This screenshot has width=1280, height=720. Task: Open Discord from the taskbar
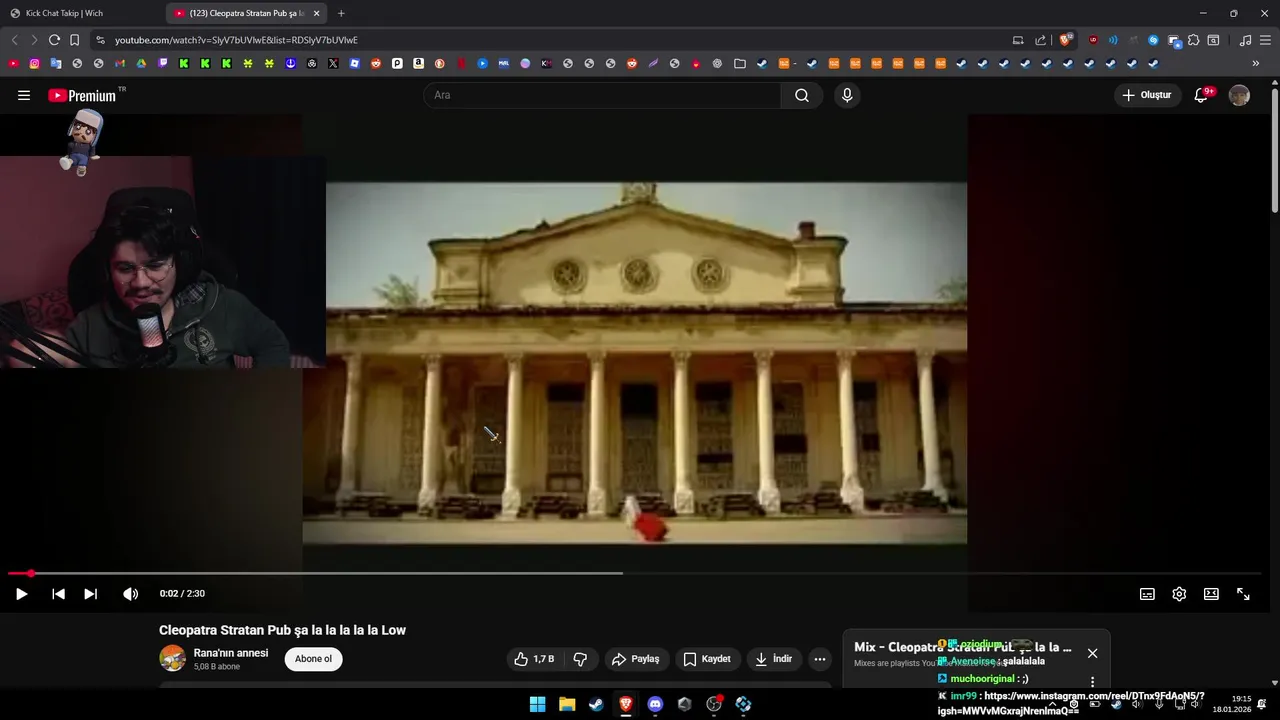pos(655,704)
